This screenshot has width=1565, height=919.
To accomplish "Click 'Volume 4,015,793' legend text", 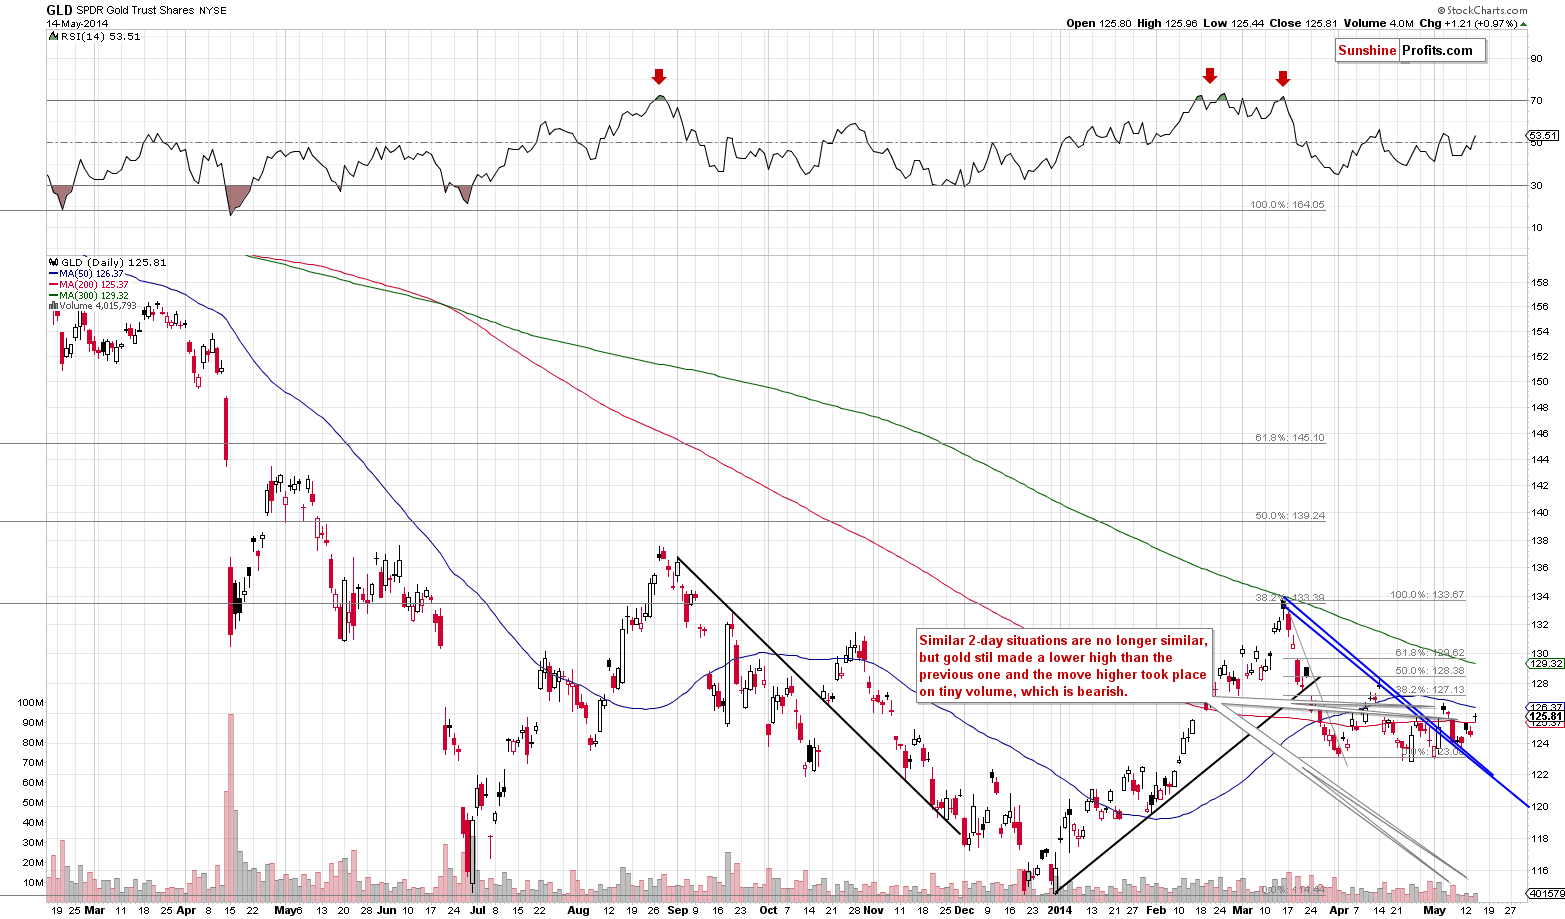I will pyautogui.click(x=97, y=306).
